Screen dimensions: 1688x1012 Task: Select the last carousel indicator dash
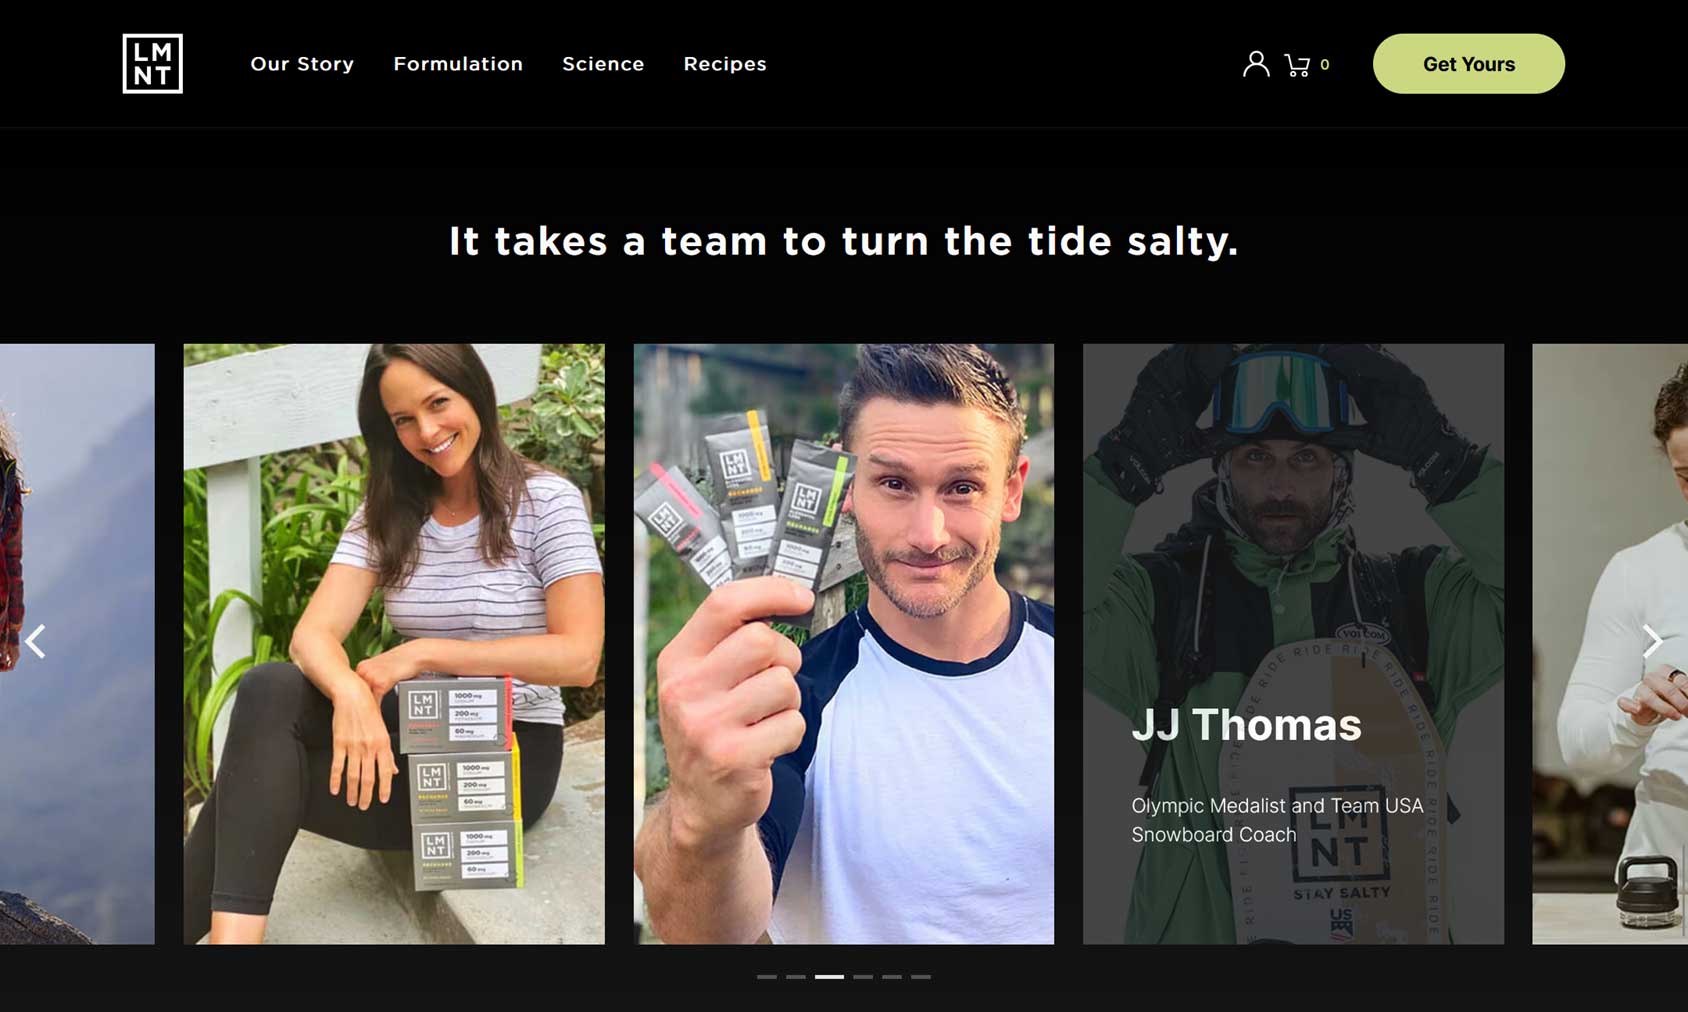921,976
